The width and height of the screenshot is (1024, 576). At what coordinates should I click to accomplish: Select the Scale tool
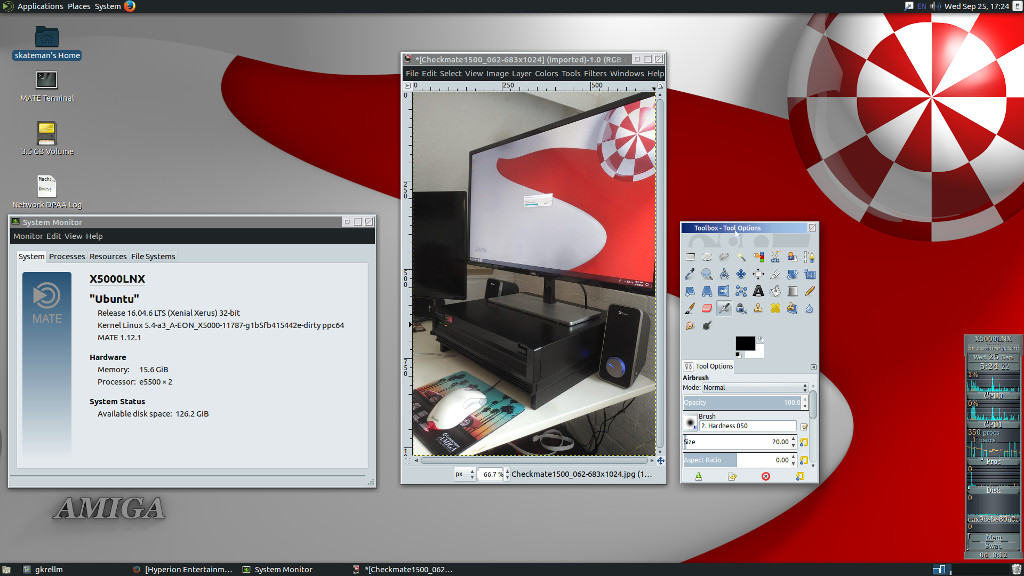pyautogui.click(x=809, y=274)
